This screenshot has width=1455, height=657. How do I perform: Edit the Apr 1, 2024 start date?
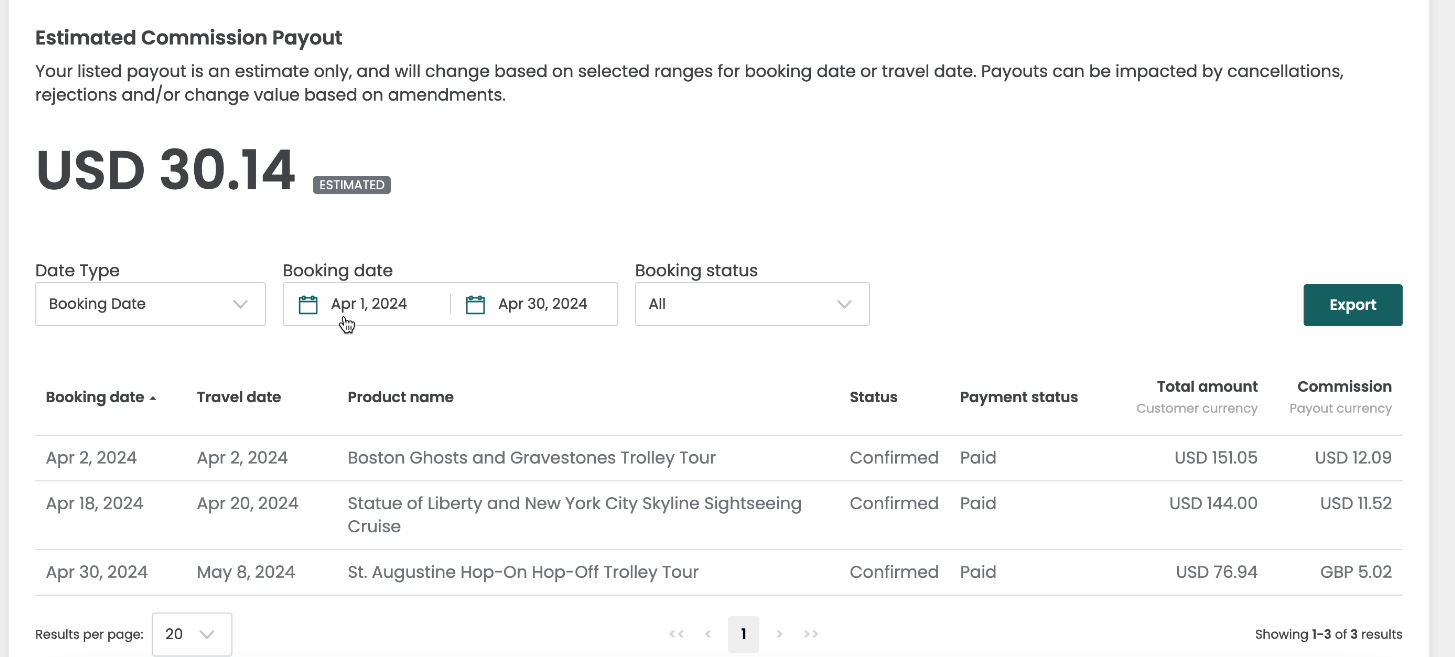click(369, 304)
